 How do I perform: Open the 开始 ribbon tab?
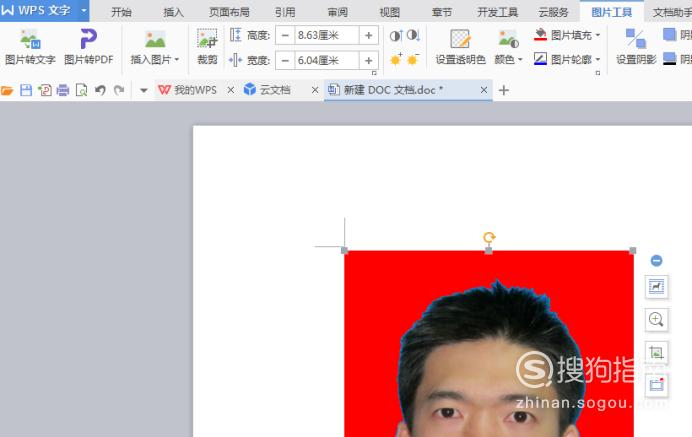pos(121,12)
